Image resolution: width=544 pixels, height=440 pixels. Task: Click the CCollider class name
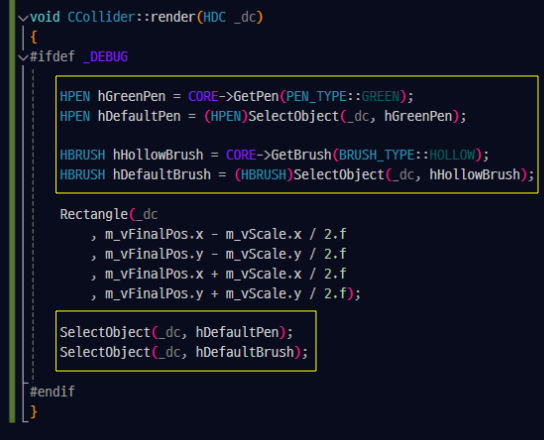click(x=101, y=17)
